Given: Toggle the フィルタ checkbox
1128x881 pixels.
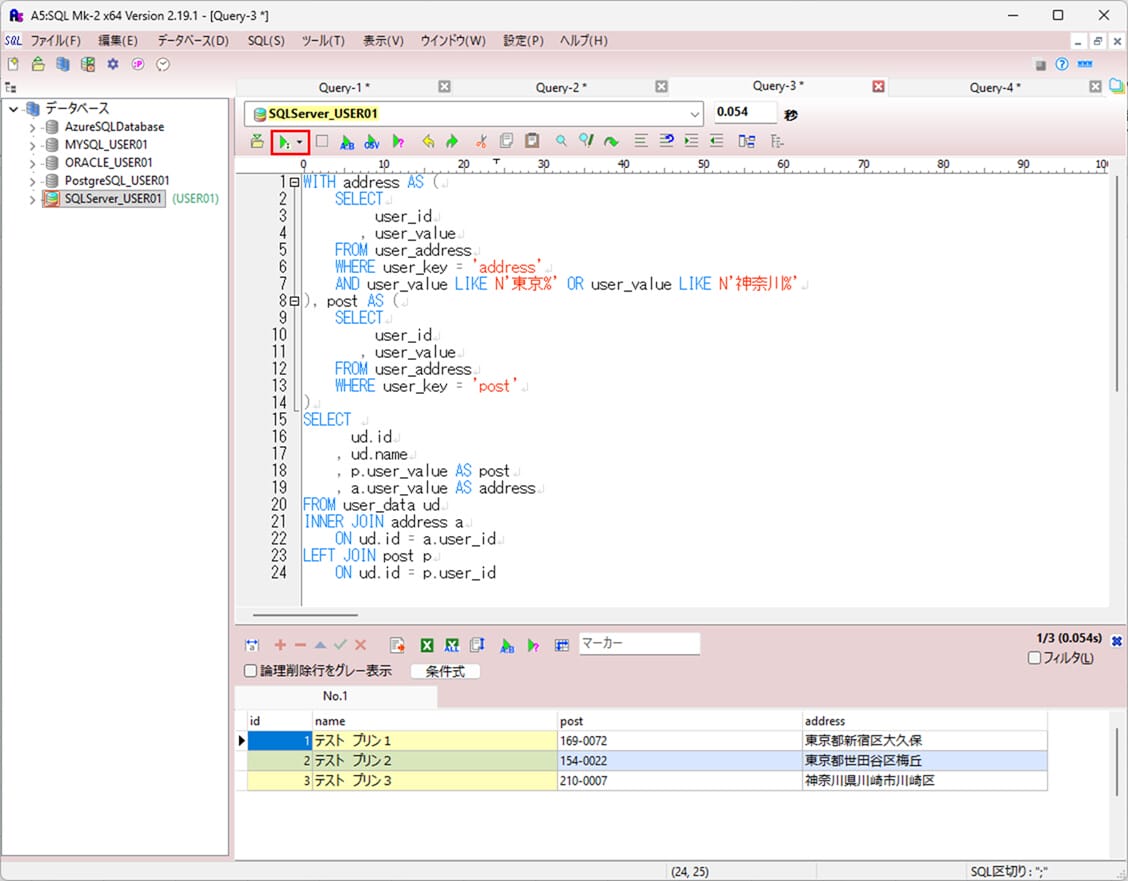Looking at the screenshot, I should tap(1035, 658).
